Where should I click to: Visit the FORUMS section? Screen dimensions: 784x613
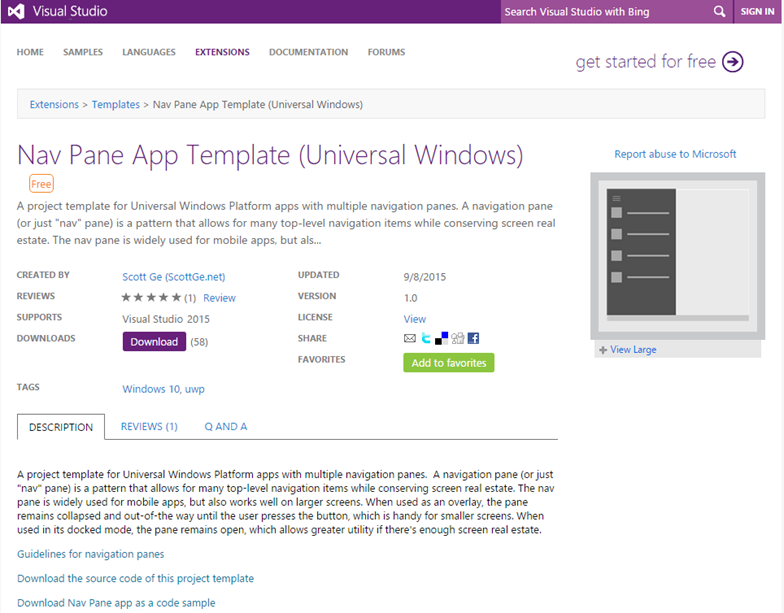point(386,52)
